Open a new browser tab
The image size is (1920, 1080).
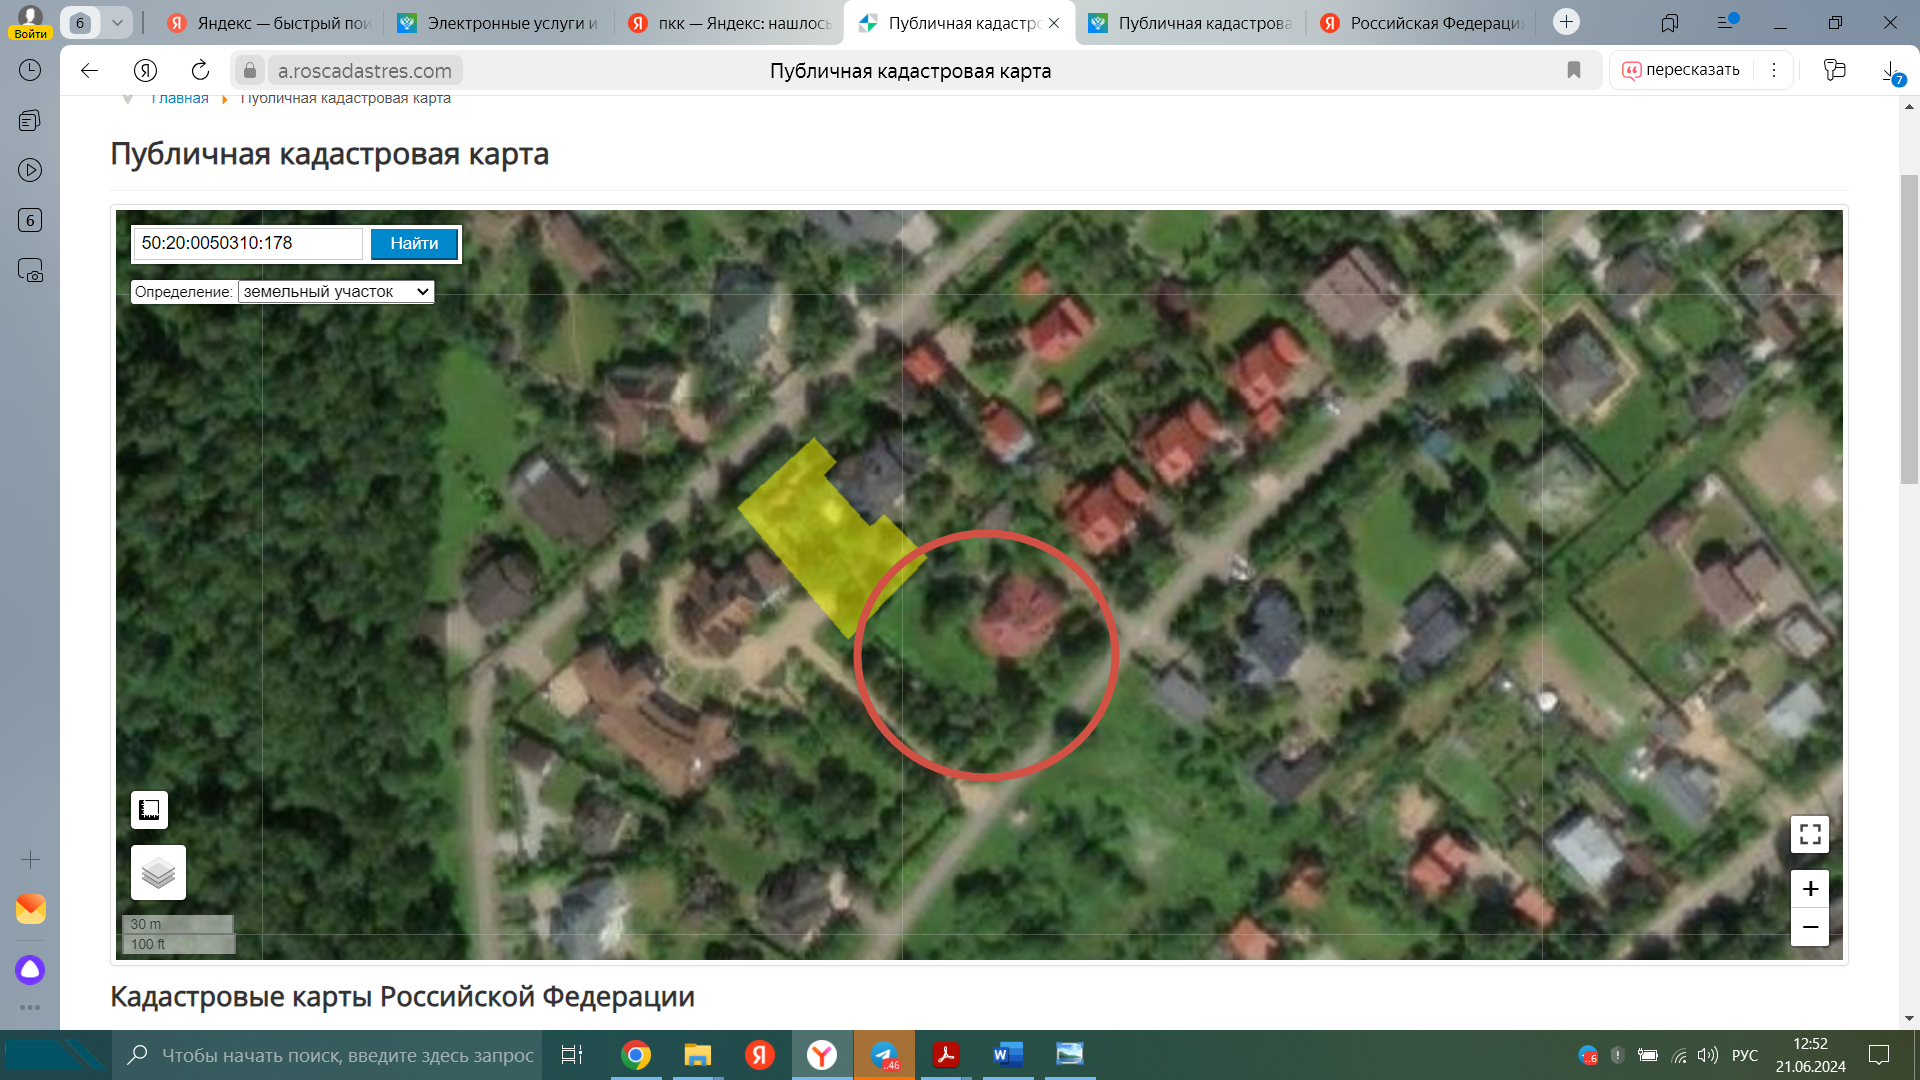tap(1566, 22)
